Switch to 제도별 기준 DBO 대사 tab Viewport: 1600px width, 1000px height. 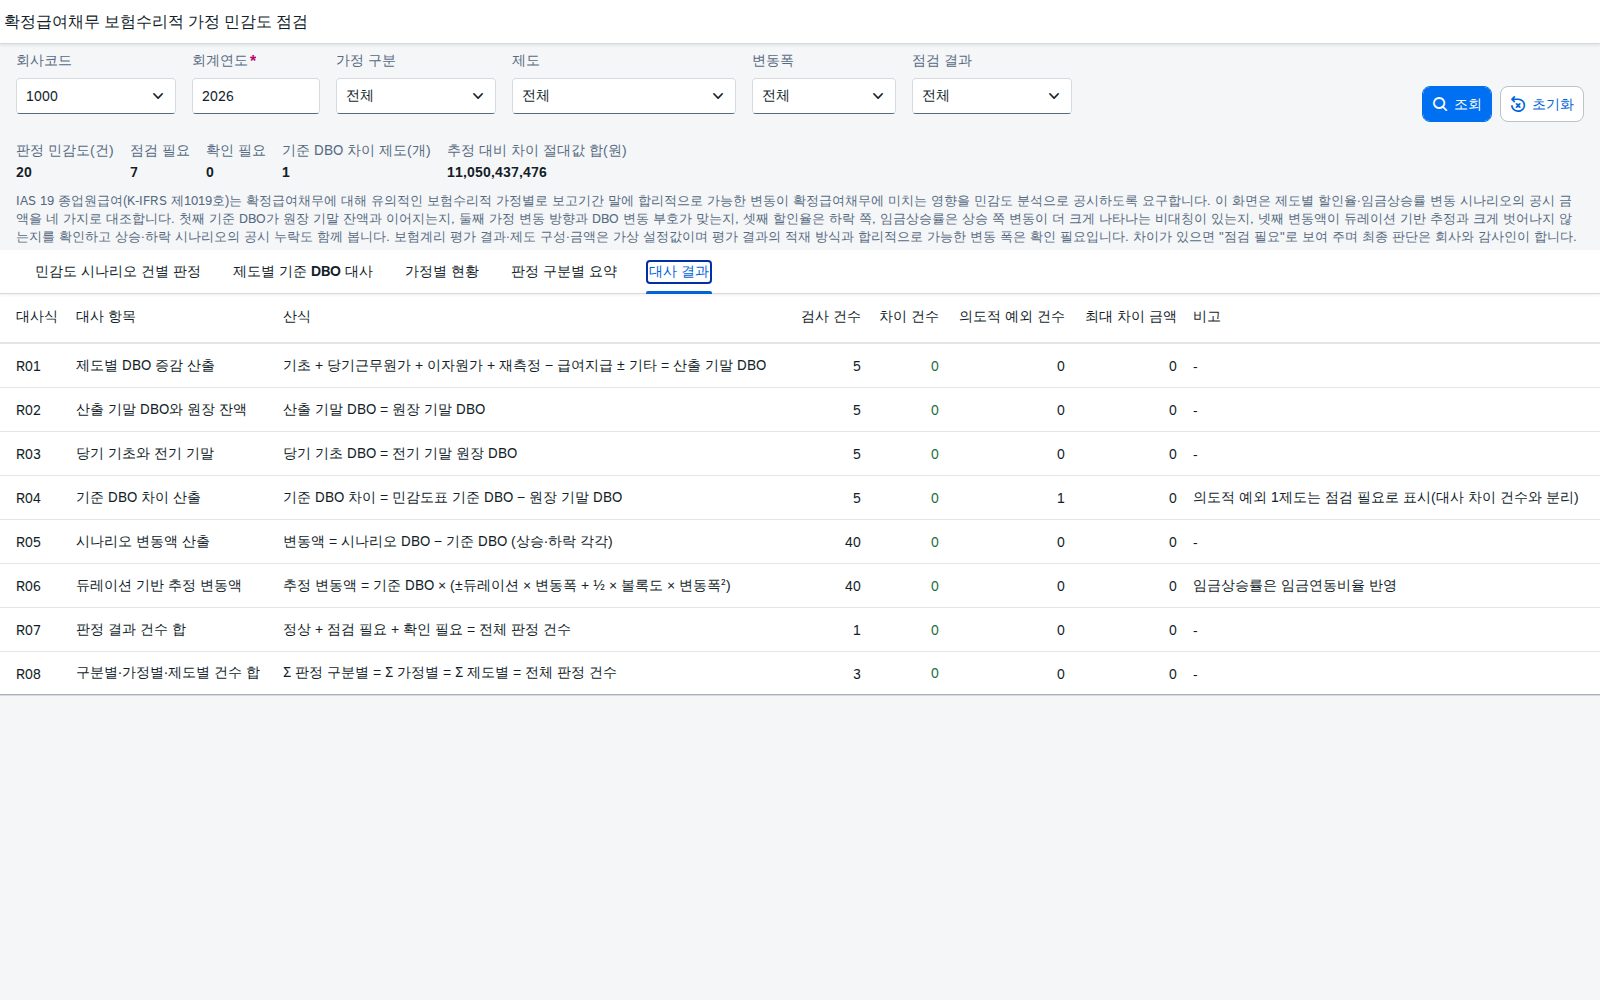[x=303, y=272]
